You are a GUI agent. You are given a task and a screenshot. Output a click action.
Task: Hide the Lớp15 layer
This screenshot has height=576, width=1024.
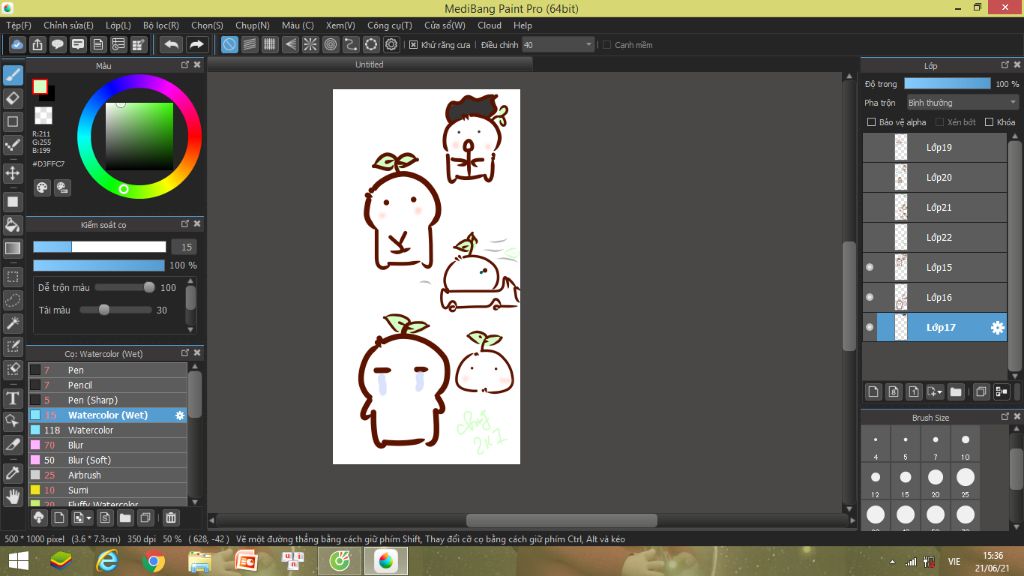point(869,267)
